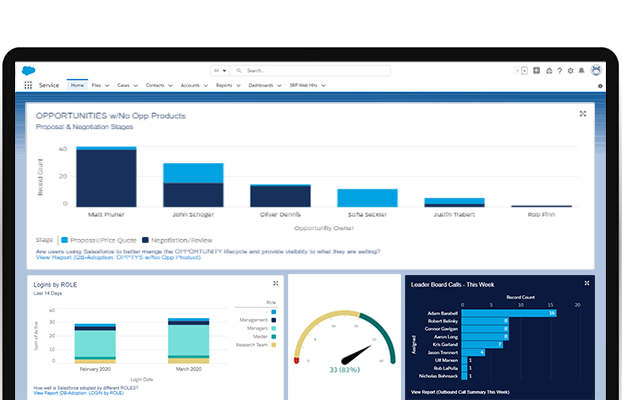Click the Managers role legend swatch
Screen dimensions: 622x400
click(x=274, y=328)
